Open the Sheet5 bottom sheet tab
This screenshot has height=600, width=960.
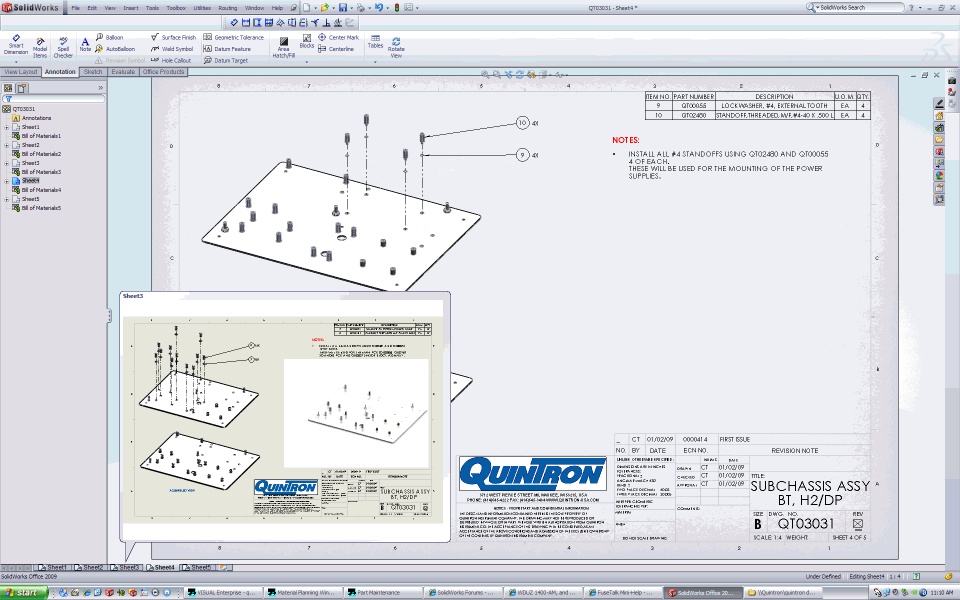coord(198,568)
